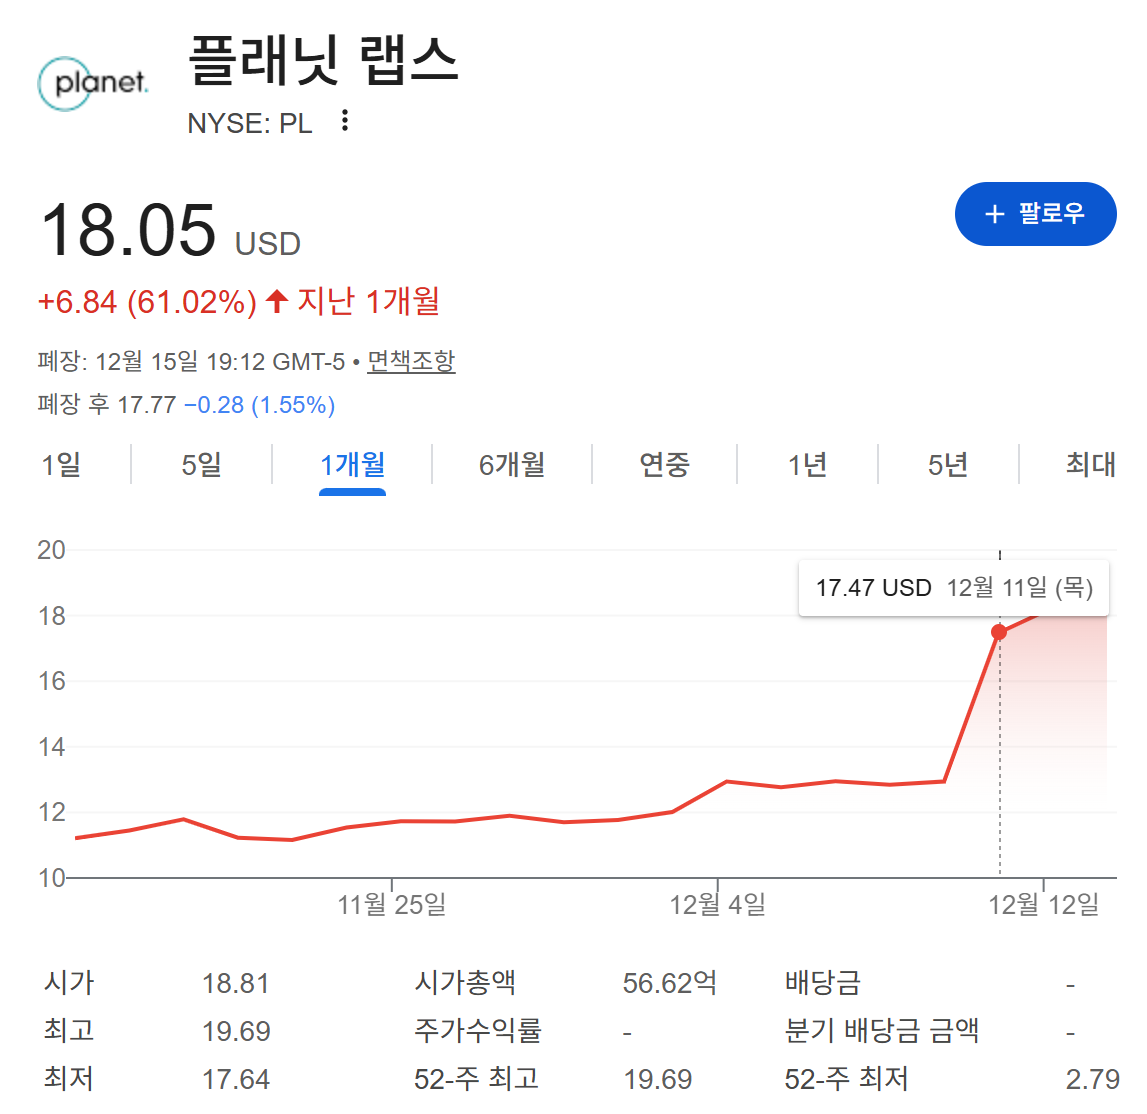The image size is (1147, 1114).
Task: Click the 최저 value 17.64
Action: pyautogui.click(x=236, y=1080)
